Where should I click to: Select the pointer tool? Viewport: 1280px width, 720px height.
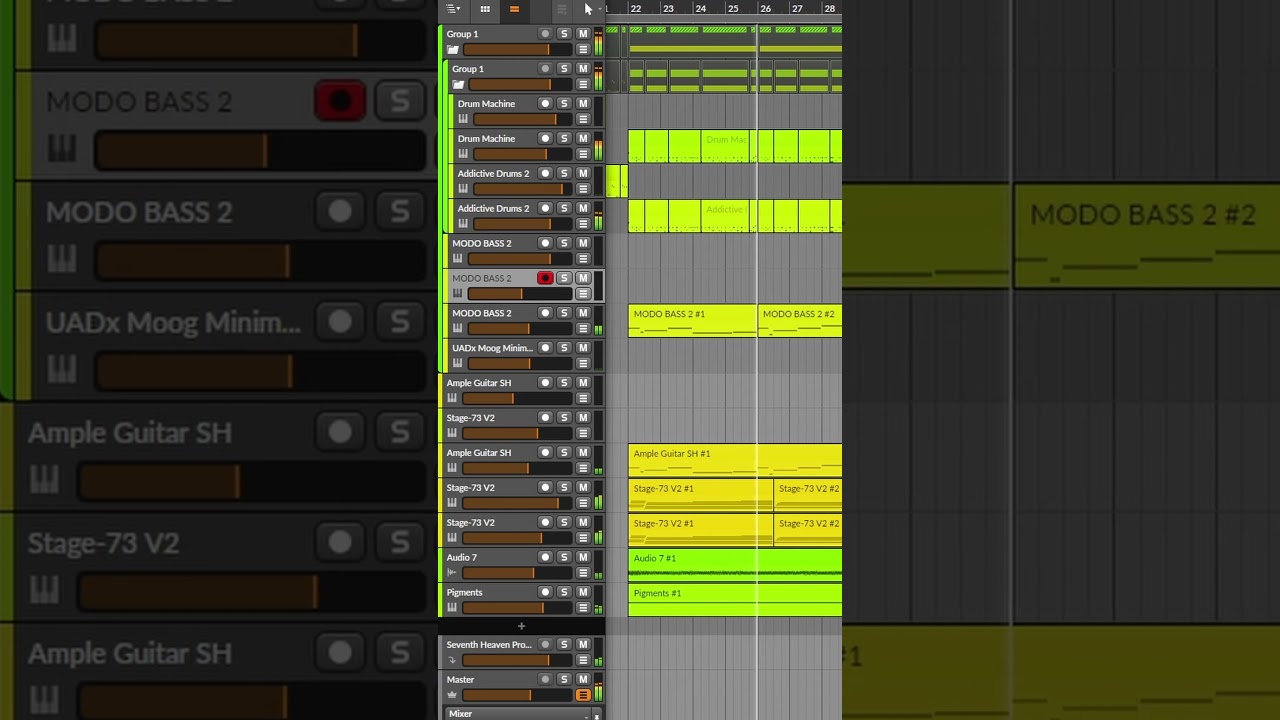coord(587,9)
